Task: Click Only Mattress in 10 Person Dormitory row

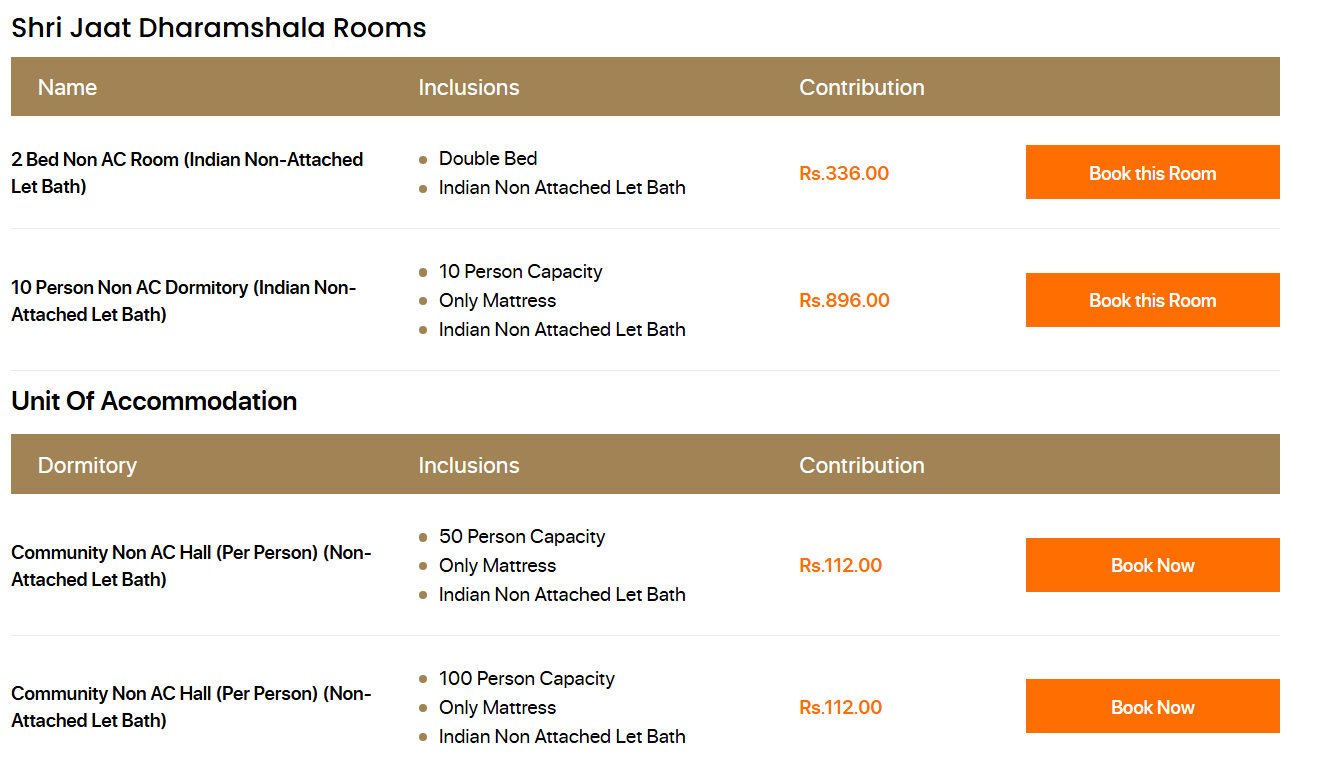Action: 497,301
